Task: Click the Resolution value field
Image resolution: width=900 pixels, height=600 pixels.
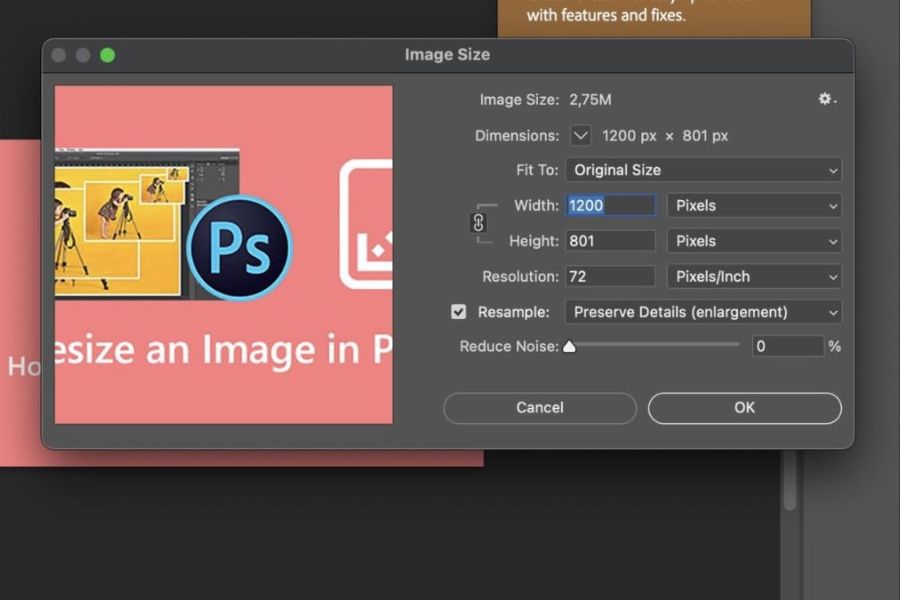Action: [610, 276]
